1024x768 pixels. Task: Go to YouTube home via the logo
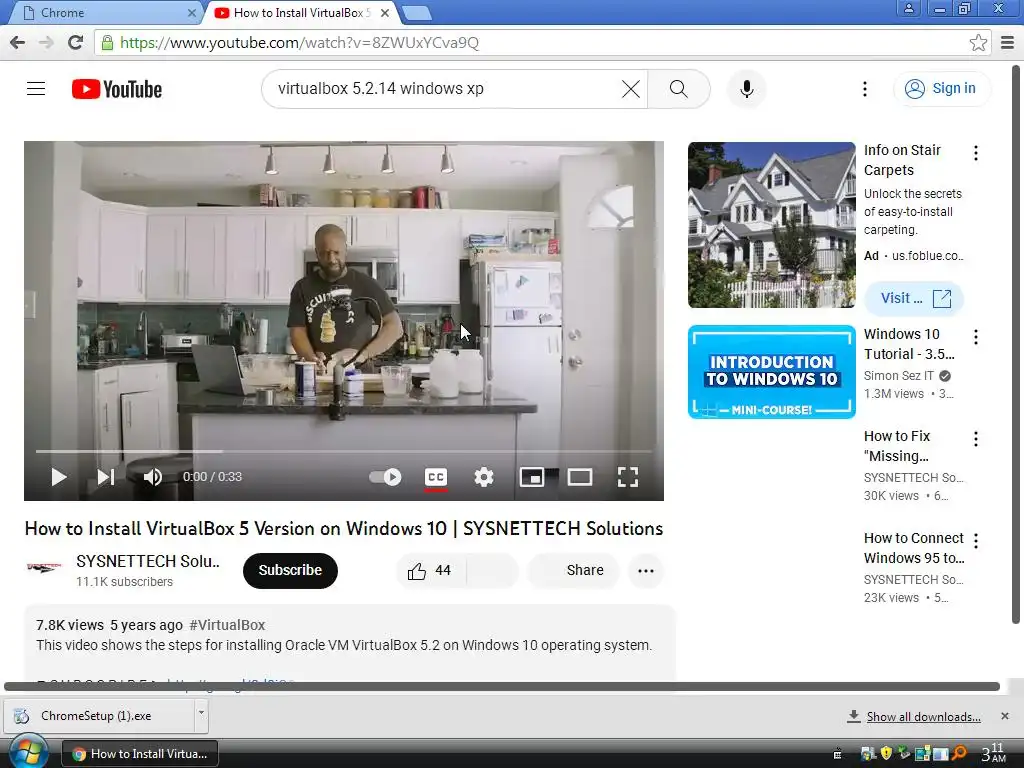pyautogui.click(x=117, y=89)
